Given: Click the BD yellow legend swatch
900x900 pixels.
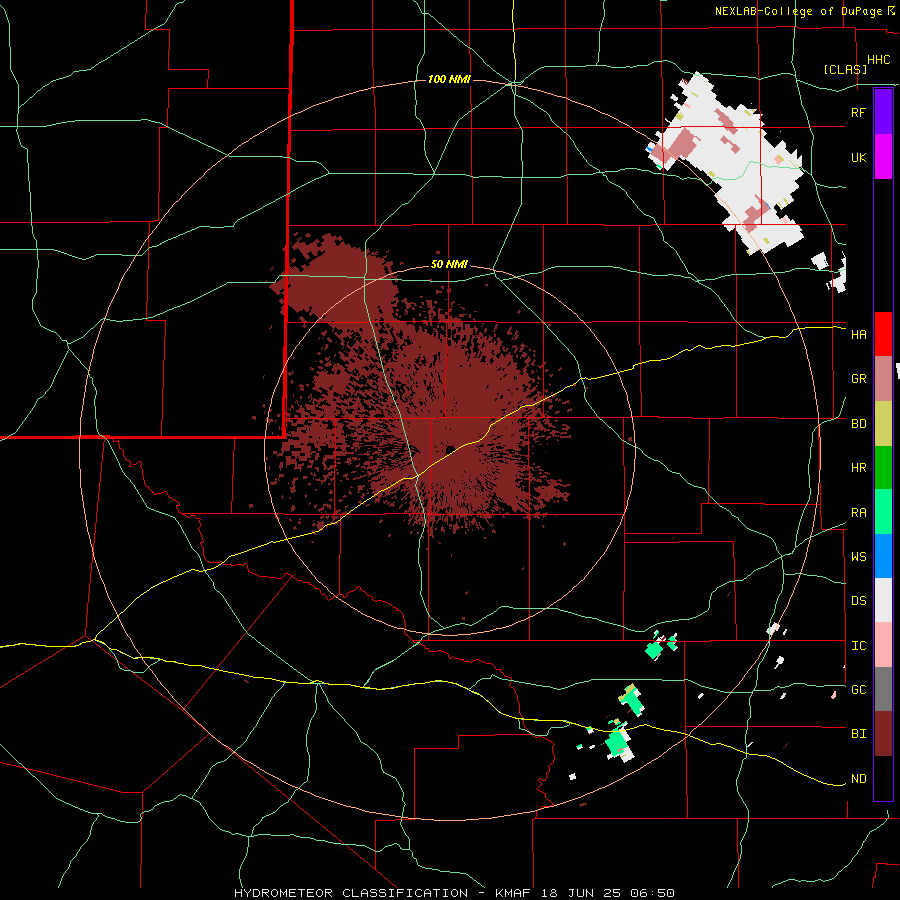Looking at the screenshot, I should pos(883,424).
